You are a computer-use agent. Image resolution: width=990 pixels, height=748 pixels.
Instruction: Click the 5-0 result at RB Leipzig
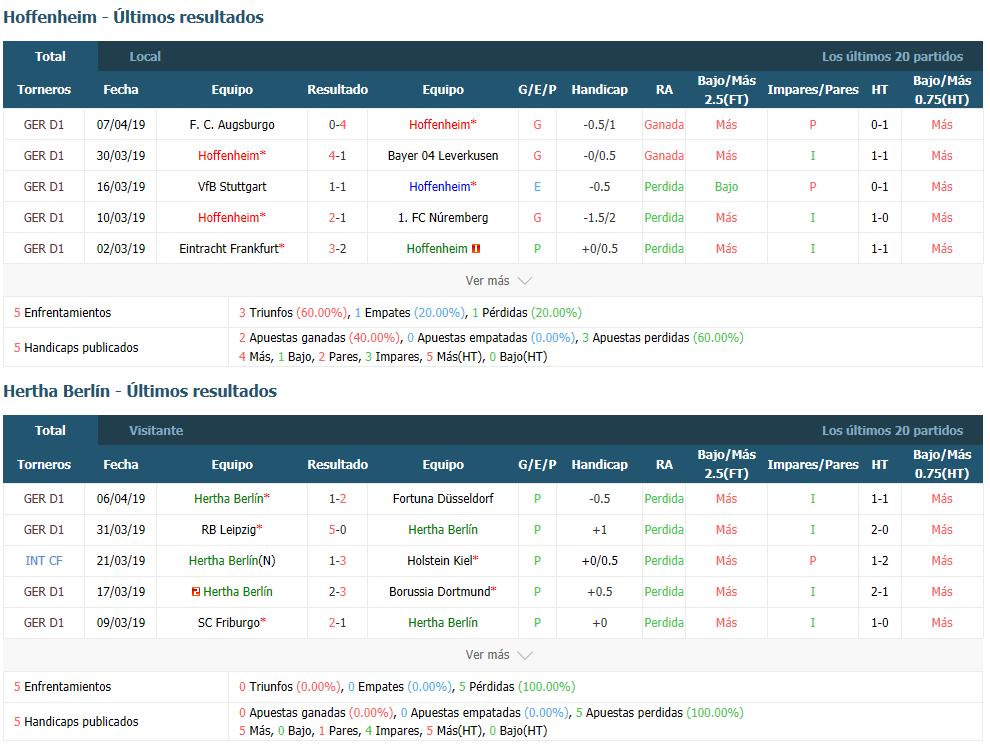click(337, 530)
